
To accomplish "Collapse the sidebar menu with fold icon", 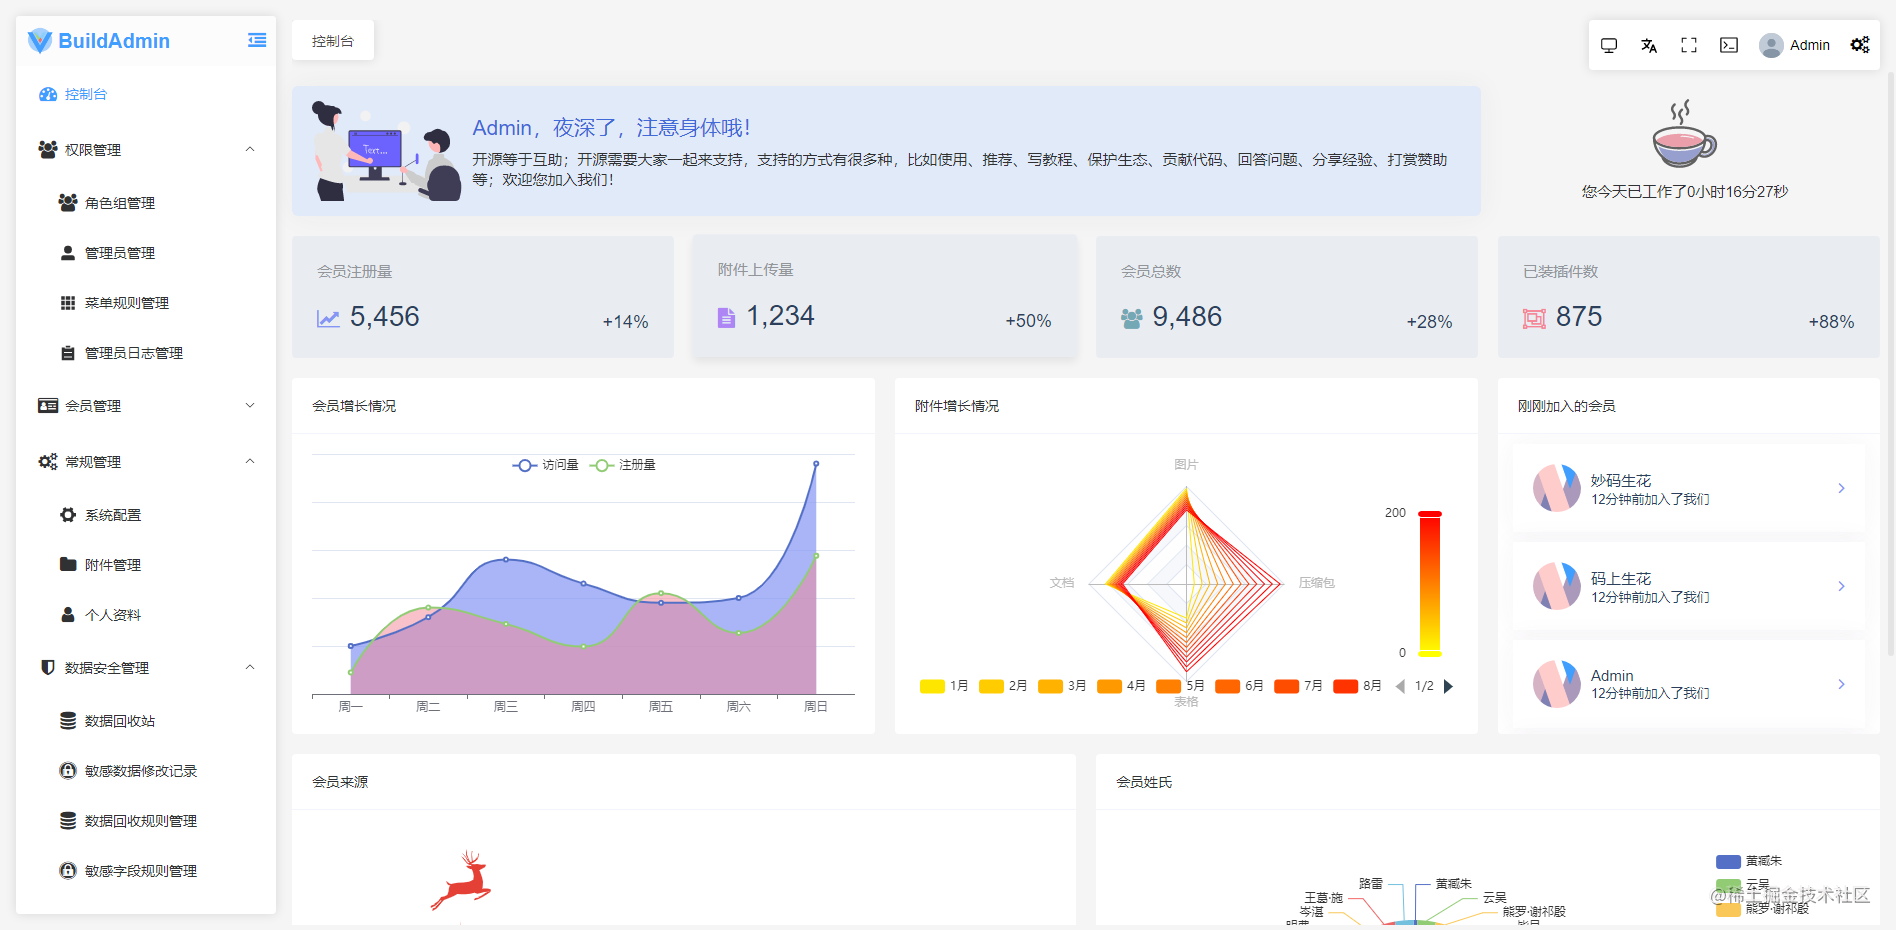I will click(257, 40).
